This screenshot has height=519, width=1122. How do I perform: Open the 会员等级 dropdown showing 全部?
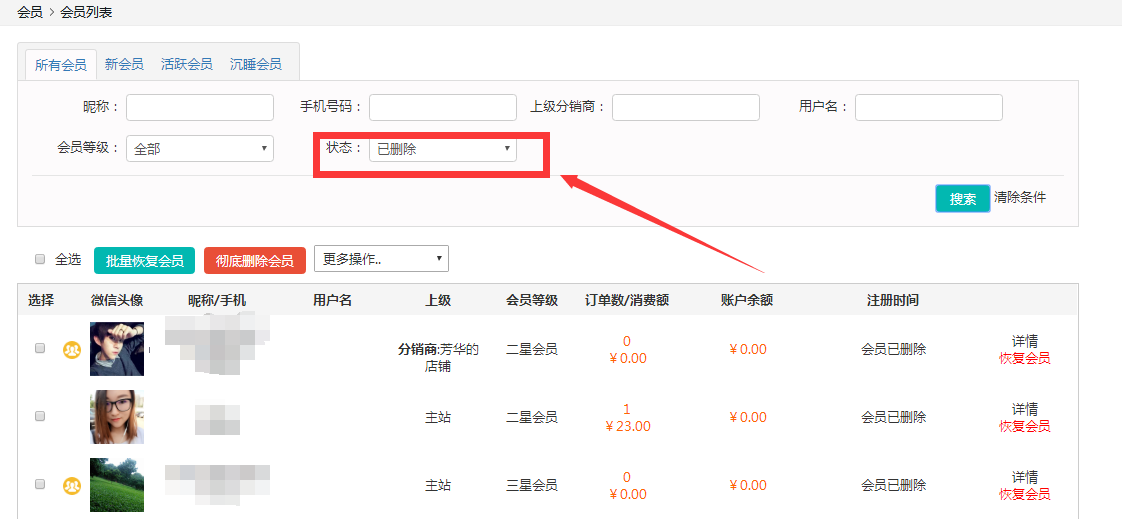pos(200,148)
